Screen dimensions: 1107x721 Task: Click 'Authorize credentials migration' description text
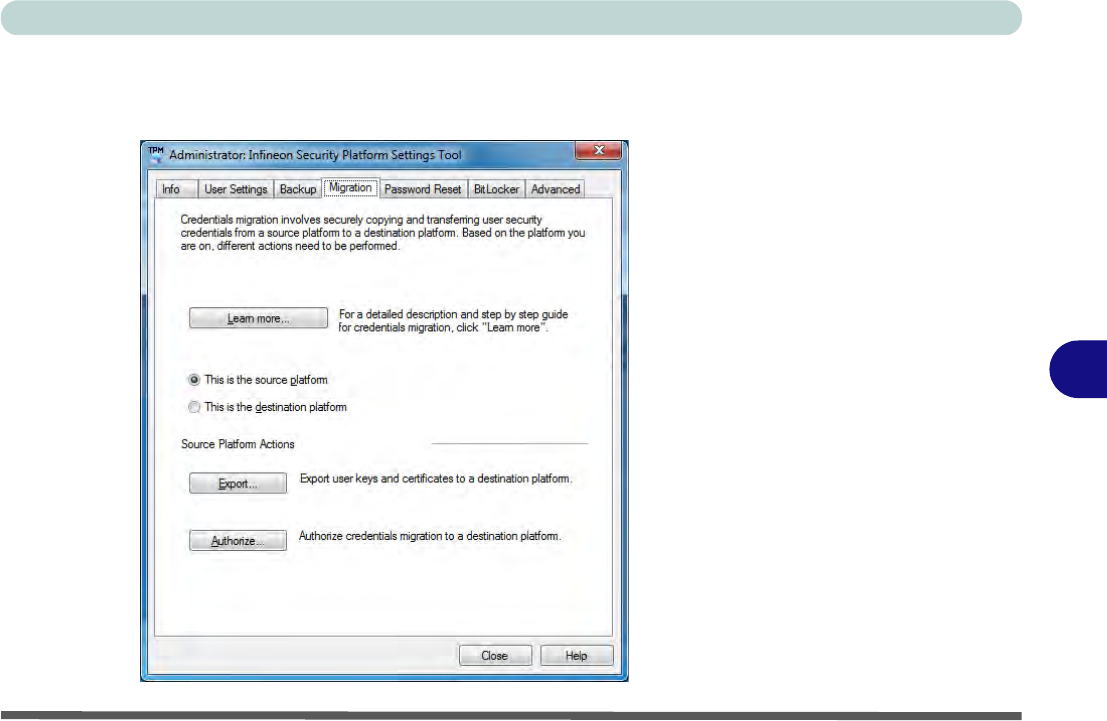(x=430, y=537)
